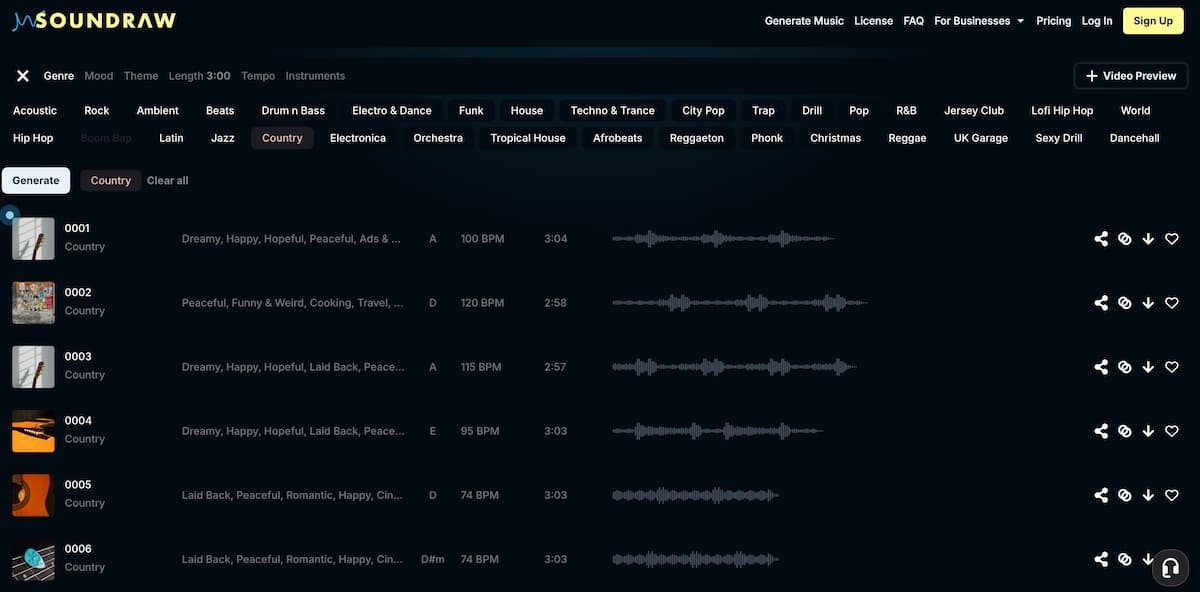Enable the Lofi Hip Hop genre
This screenshot has width=1200, height=592.
tap(1062, 111)
